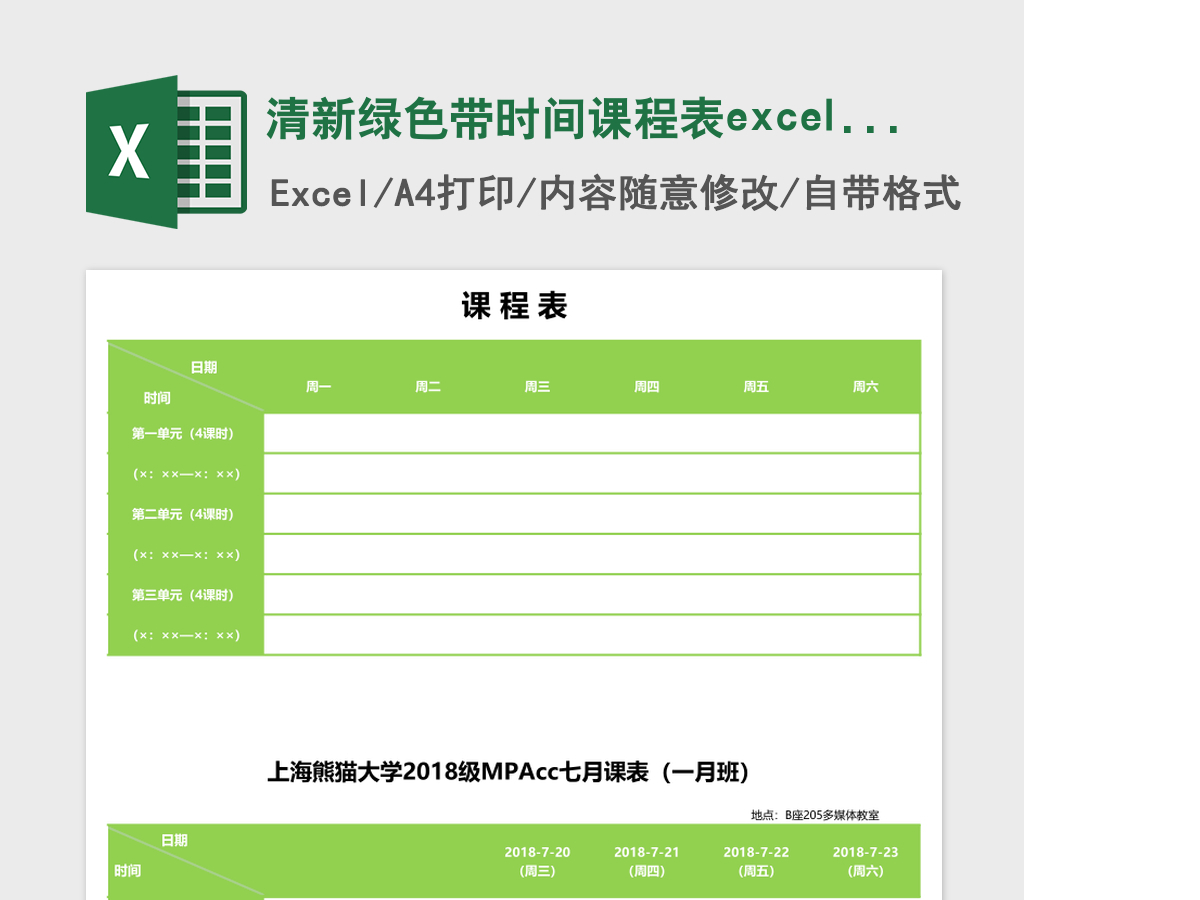The height and width of the screenshot is (900, 1200).
Task: Select the 周四 column header
Action: [x=646, y=387]
